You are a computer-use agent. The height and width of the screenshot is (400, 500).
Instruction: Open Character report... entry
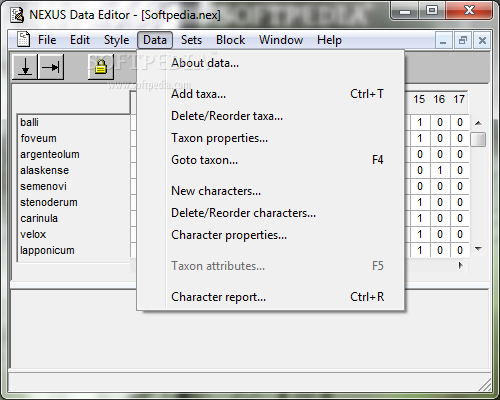pos(271,297)
